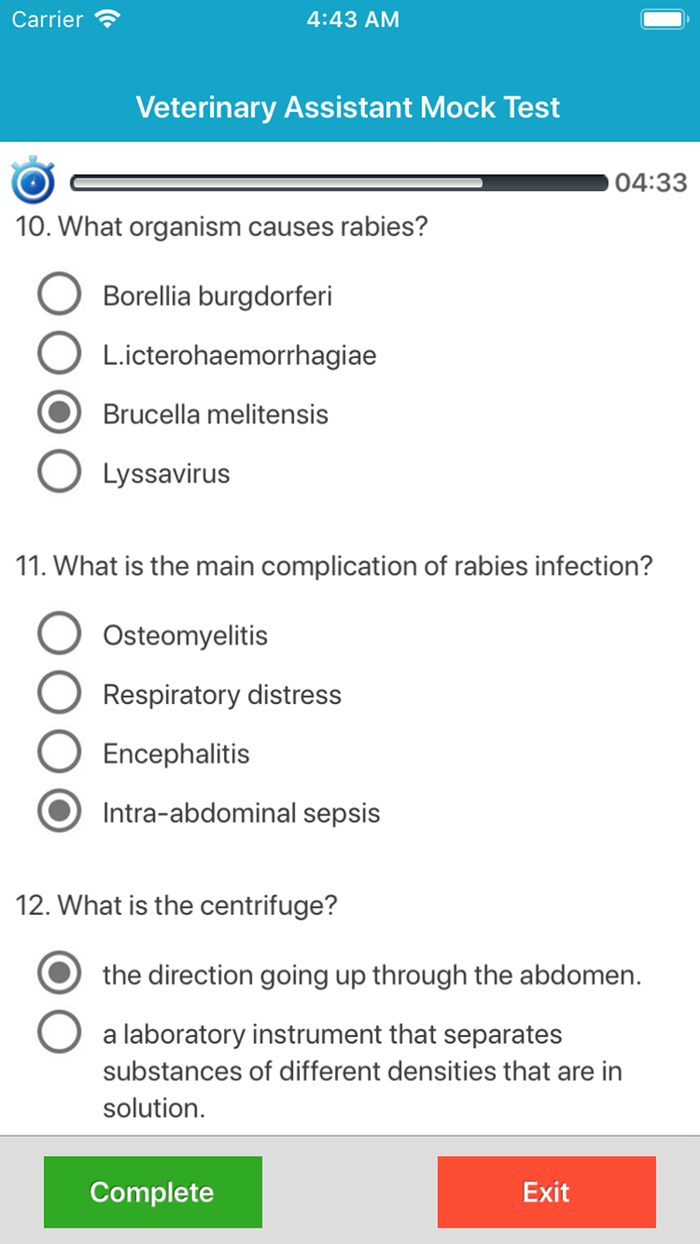
Task: Choose the abdomen direction option for question 12
Action: coord(59,972)
